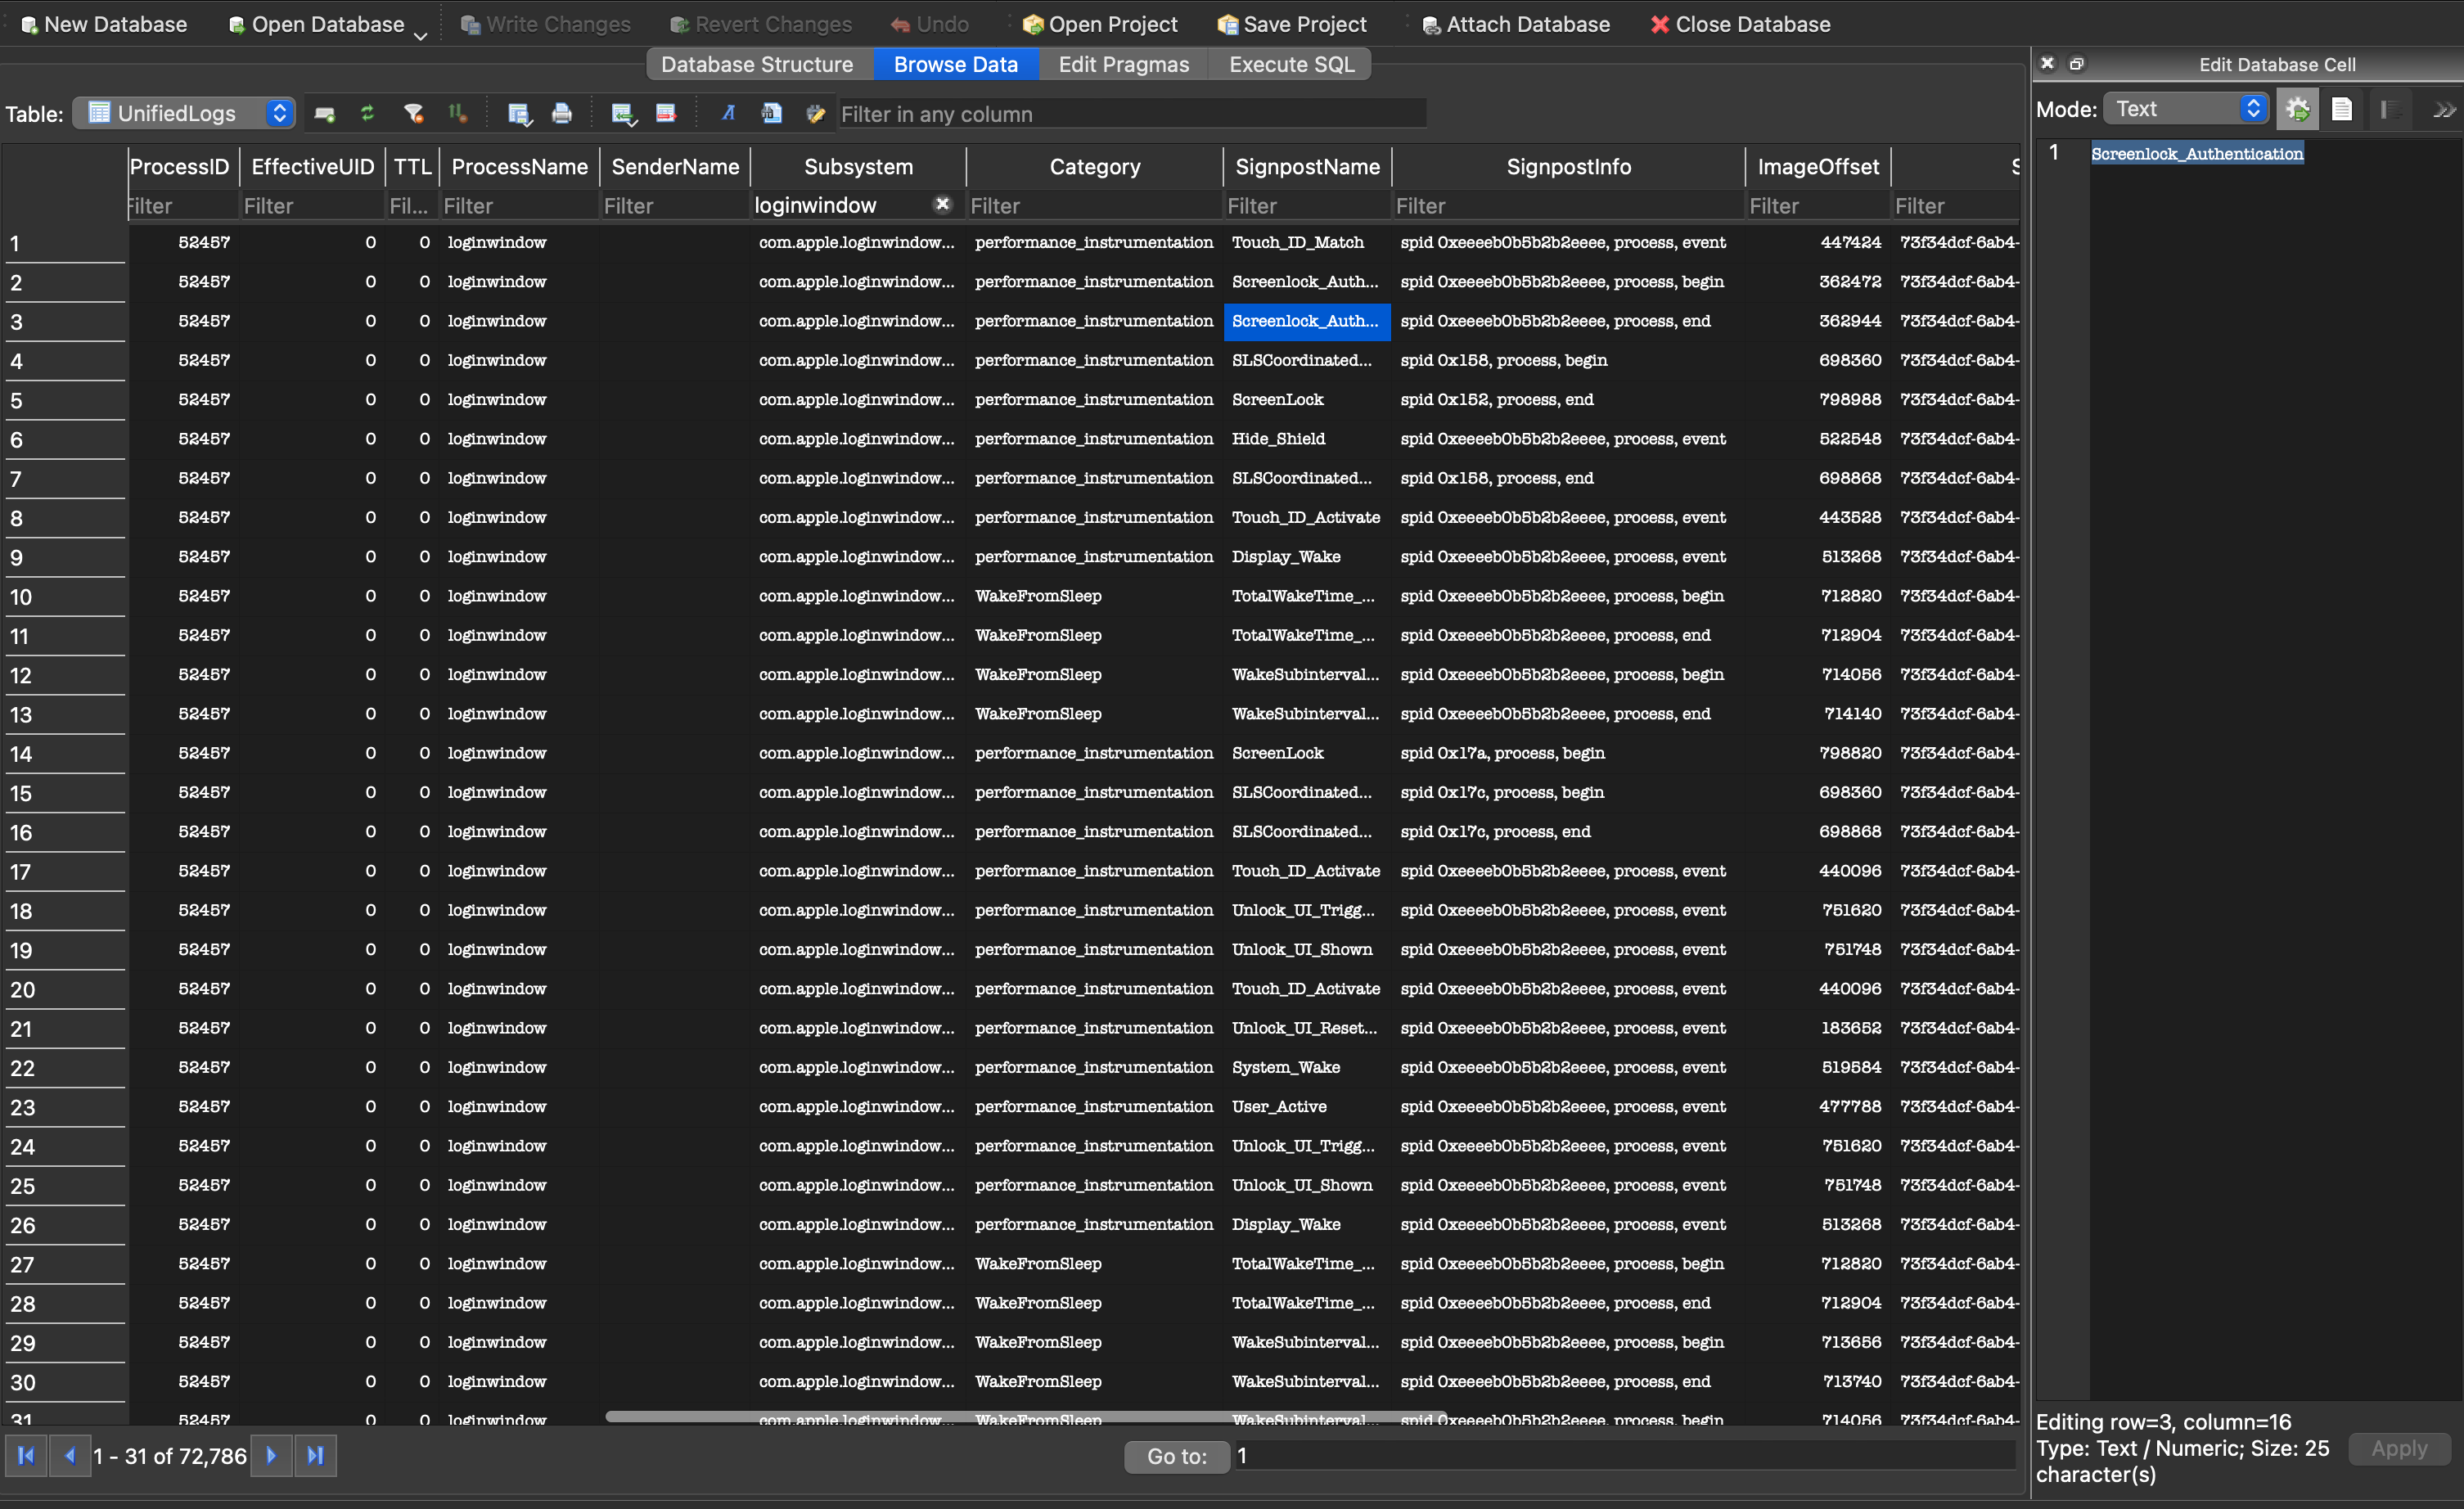
Task: Click the Open Database toolbar button
Action: click(x=316, y=25)
